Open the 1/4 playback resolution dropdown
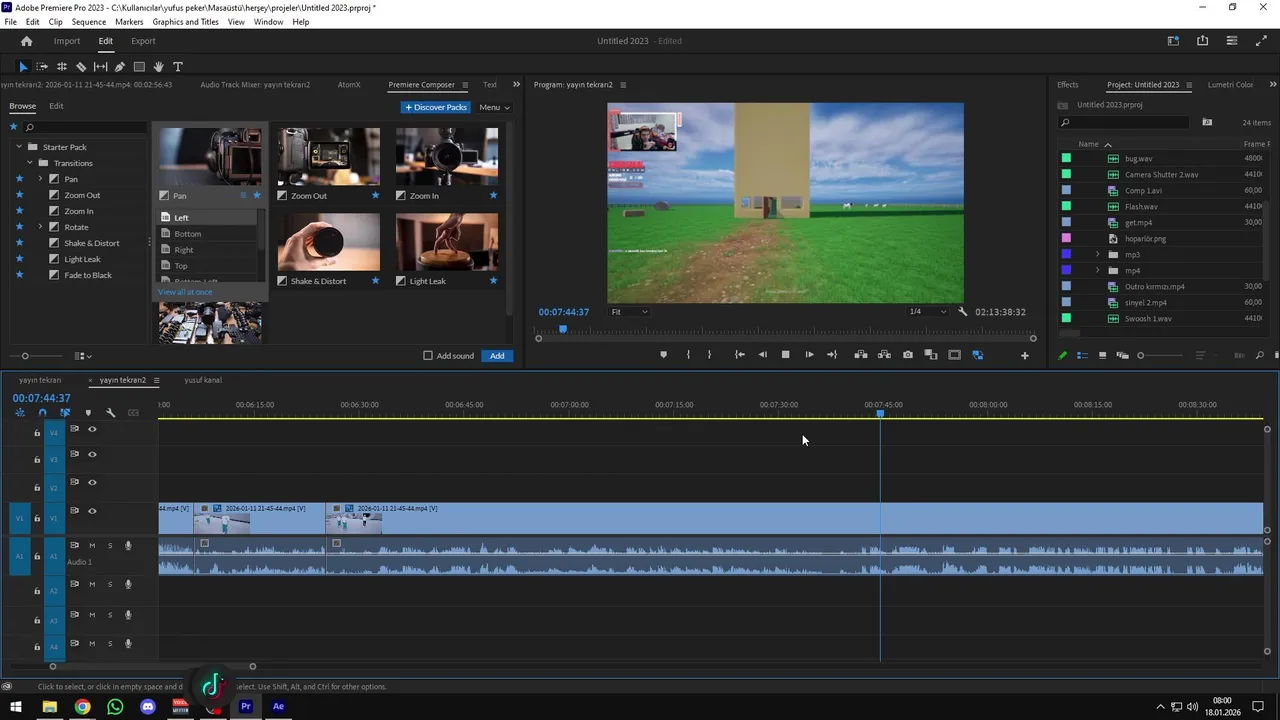This screenshot has height=720, width=1280. click(x=926, y=312)
